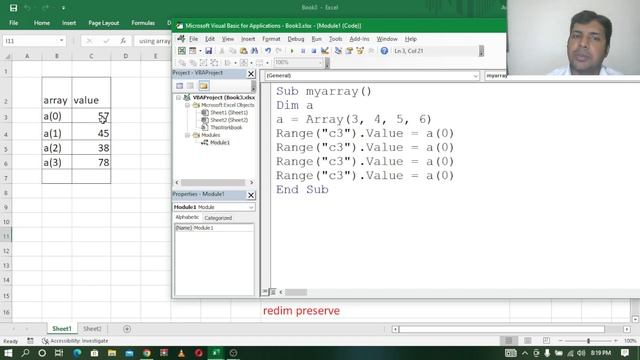Open the Insert UserForm dropdown arrow
The image size is (640, 360).
[200, 51]
